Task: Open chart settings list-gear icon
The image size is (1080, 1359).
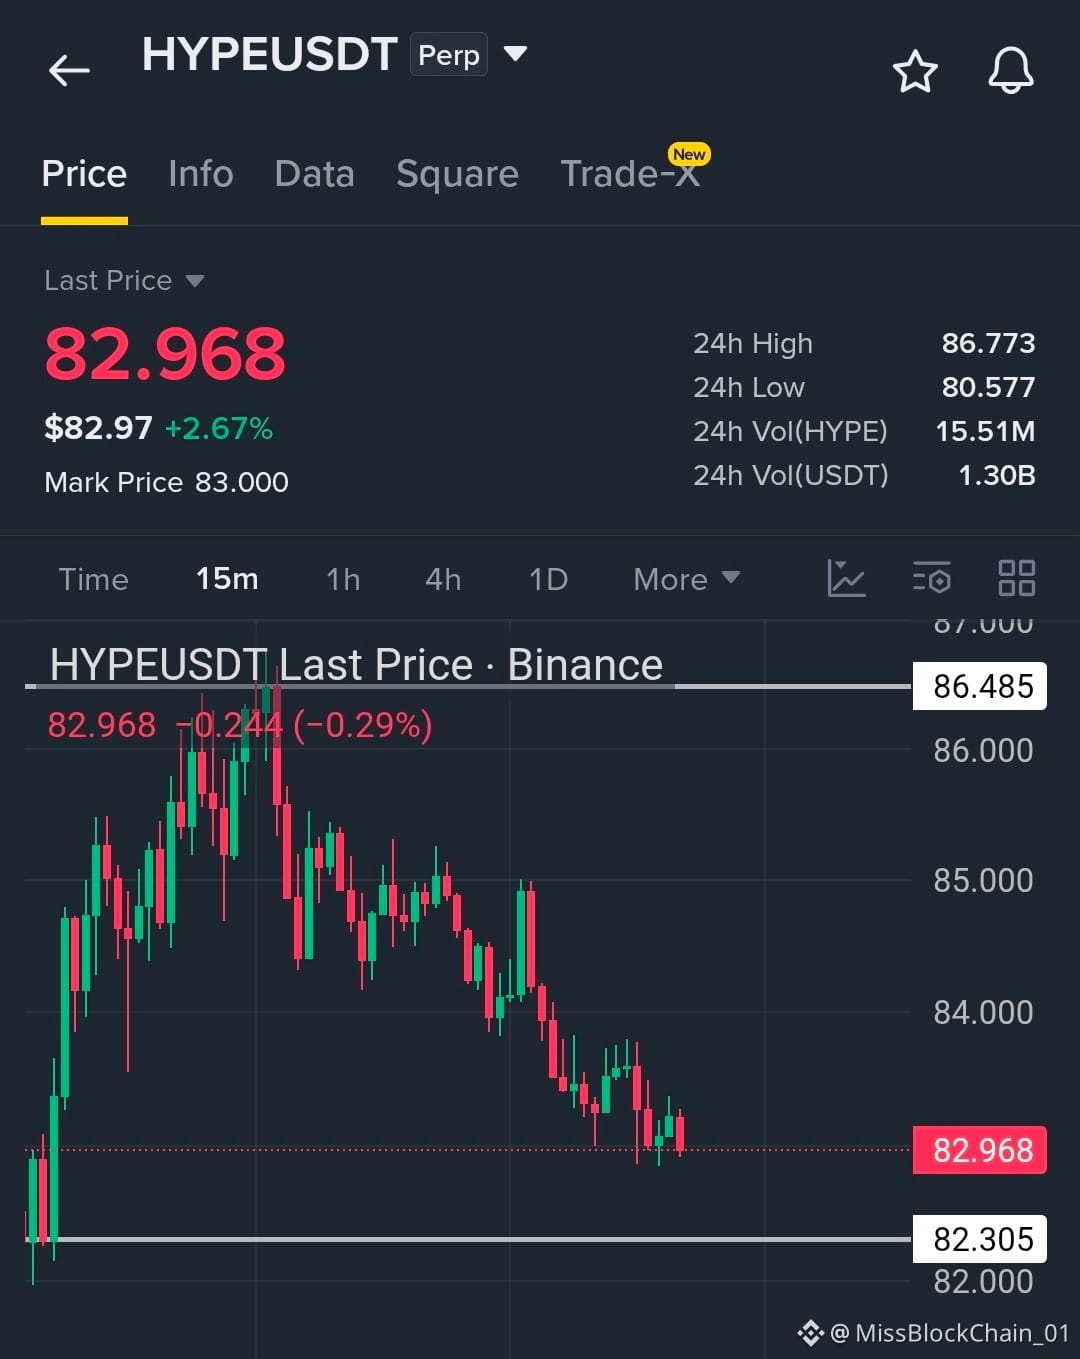Action: coord(931,578)
